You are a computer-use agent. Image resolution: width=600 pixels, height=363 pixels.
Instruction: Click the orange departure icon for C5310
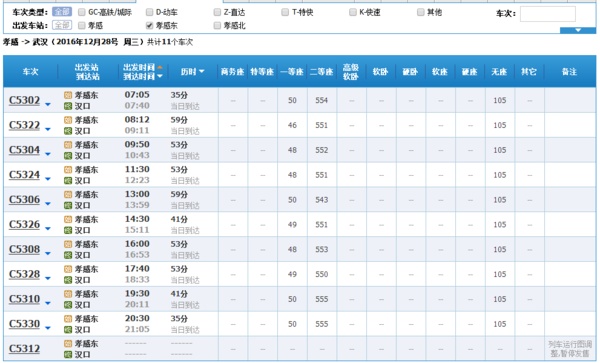coord(68,294)
